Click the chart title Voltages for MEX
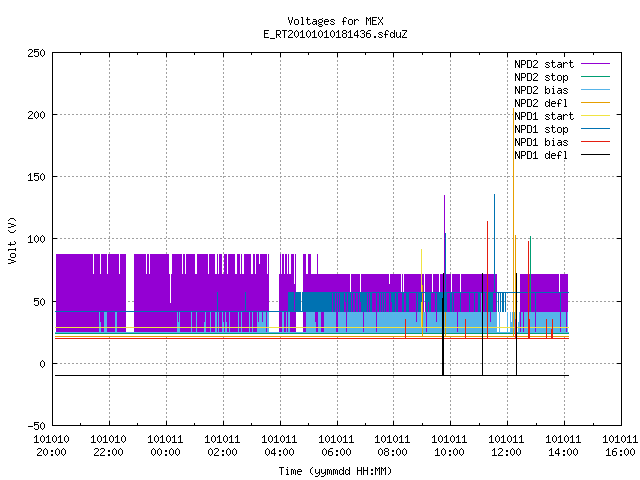The height and width of the screenshot is (480, 640). (x=335, y=21)
